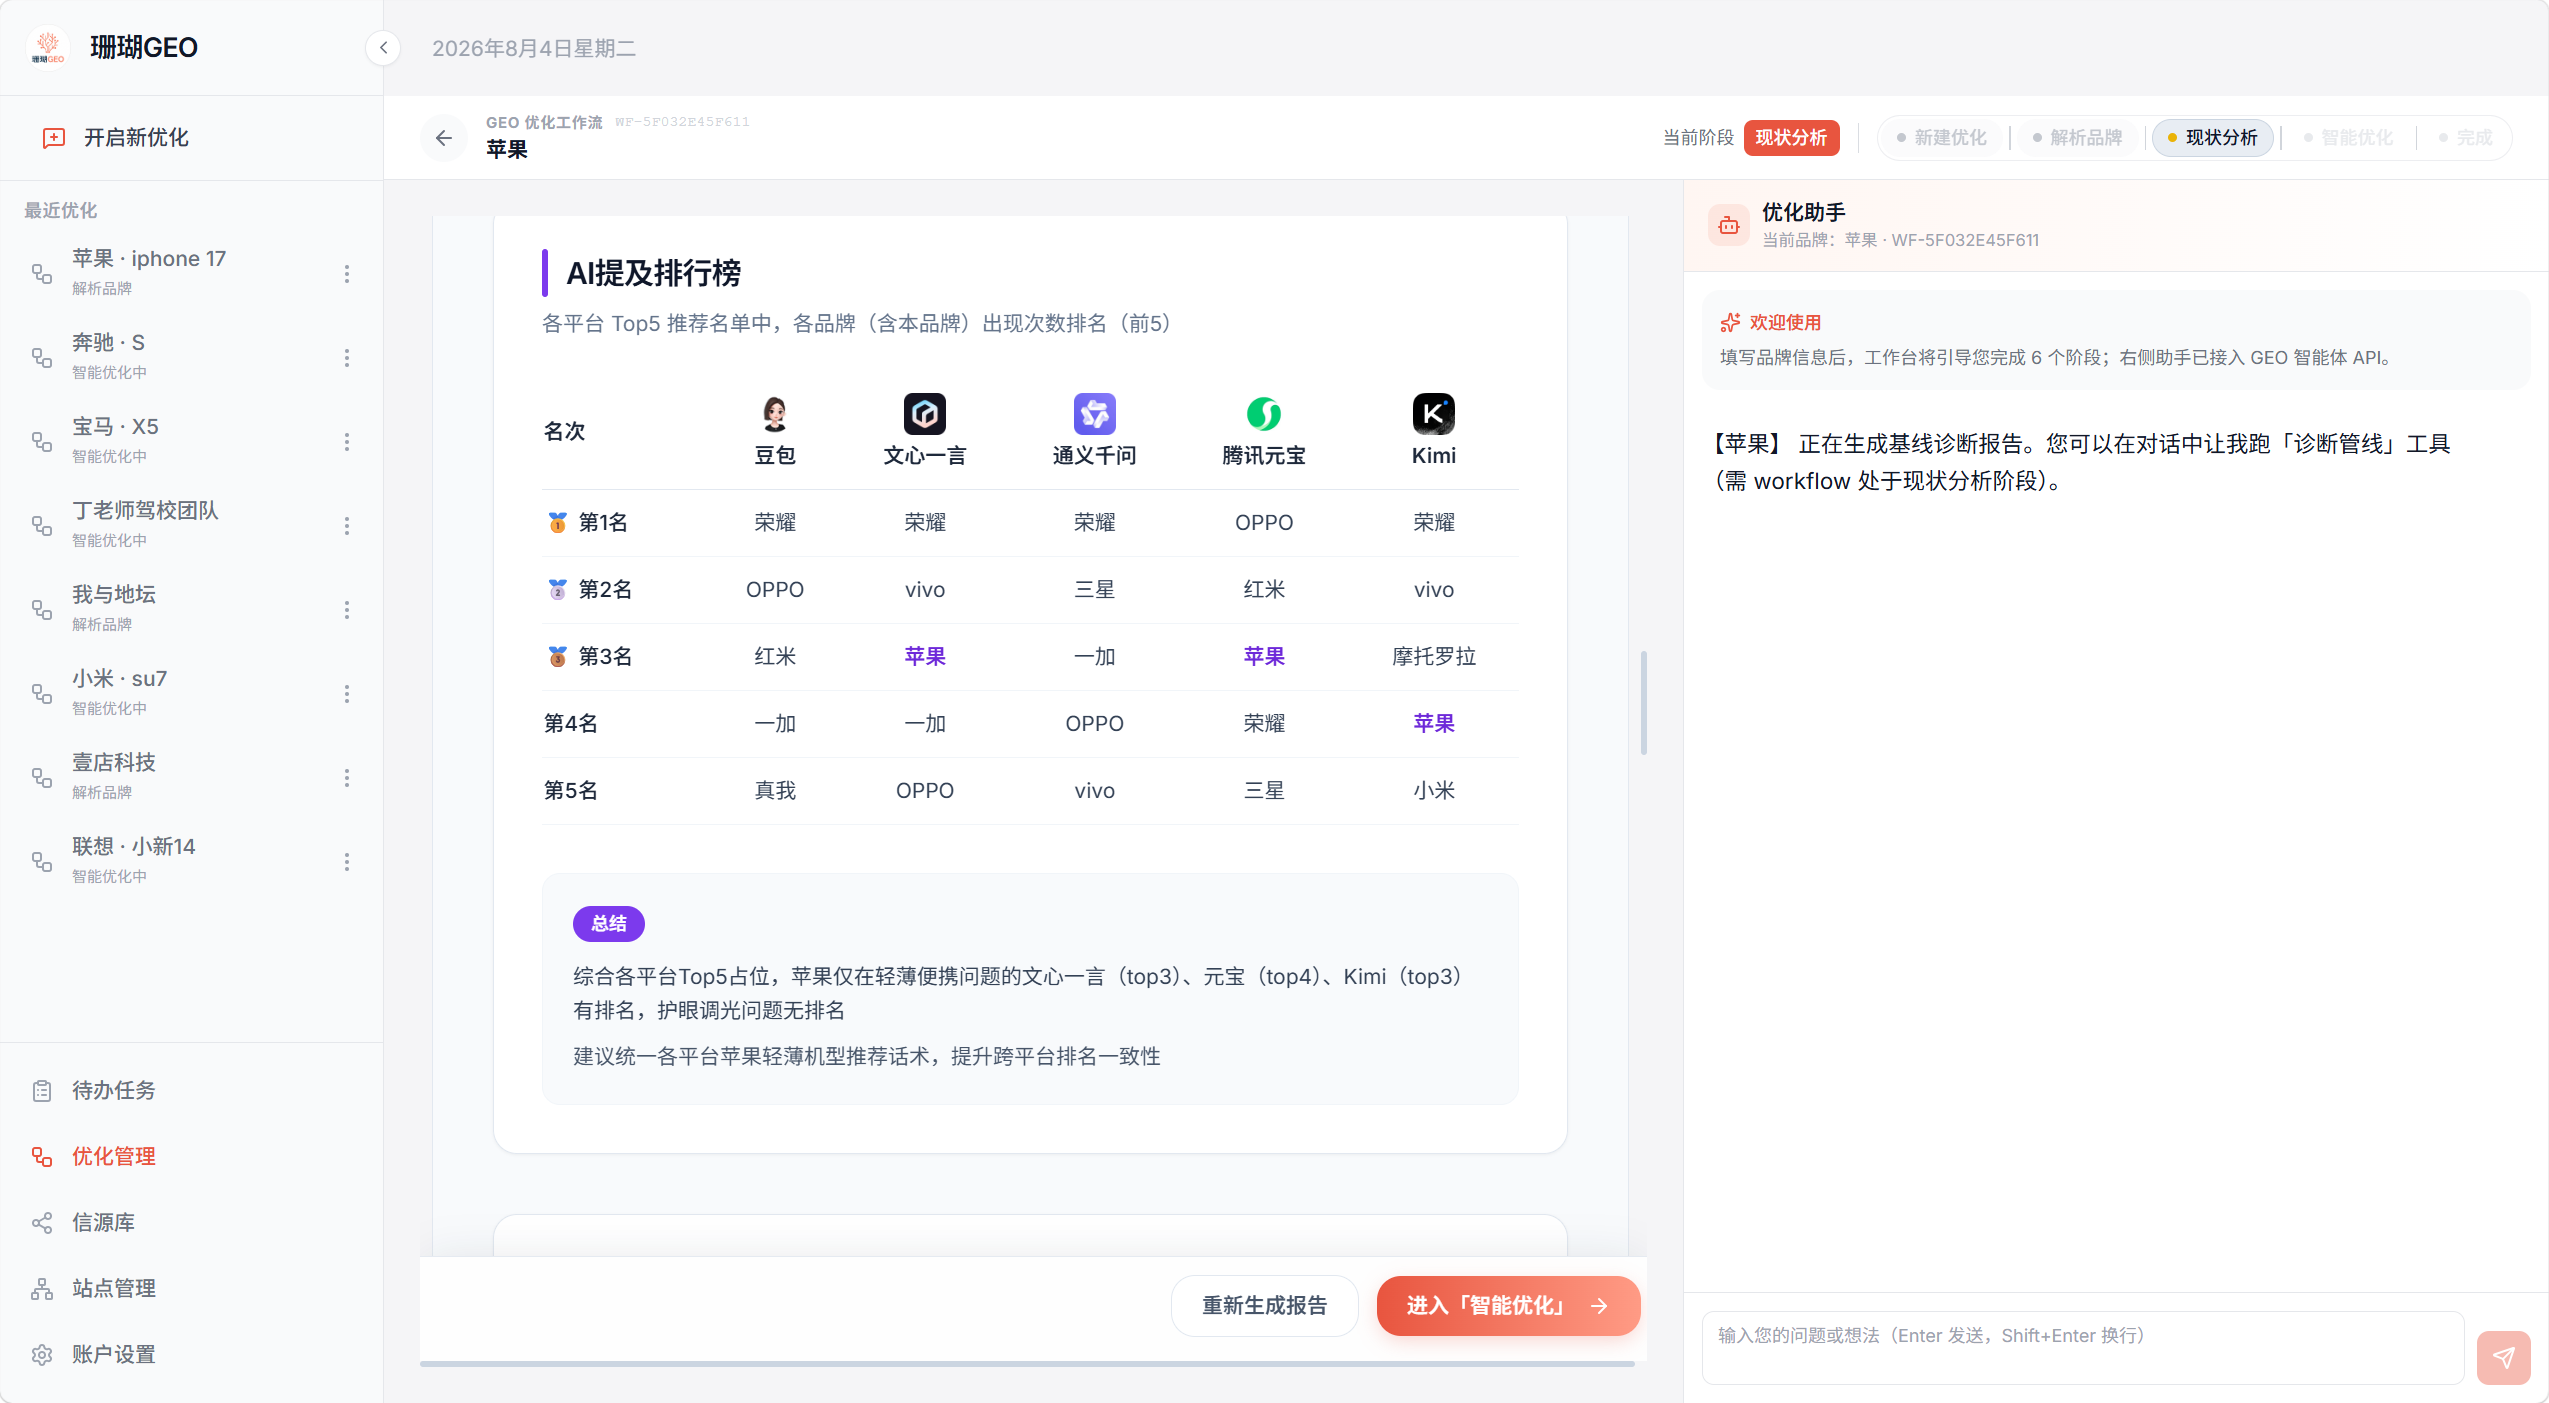Click the 进入「智能优化」 button
Image resolution: width=2549 pixels, height=1403 pixels.
pyautogui.click(x=1508, y=1305)
